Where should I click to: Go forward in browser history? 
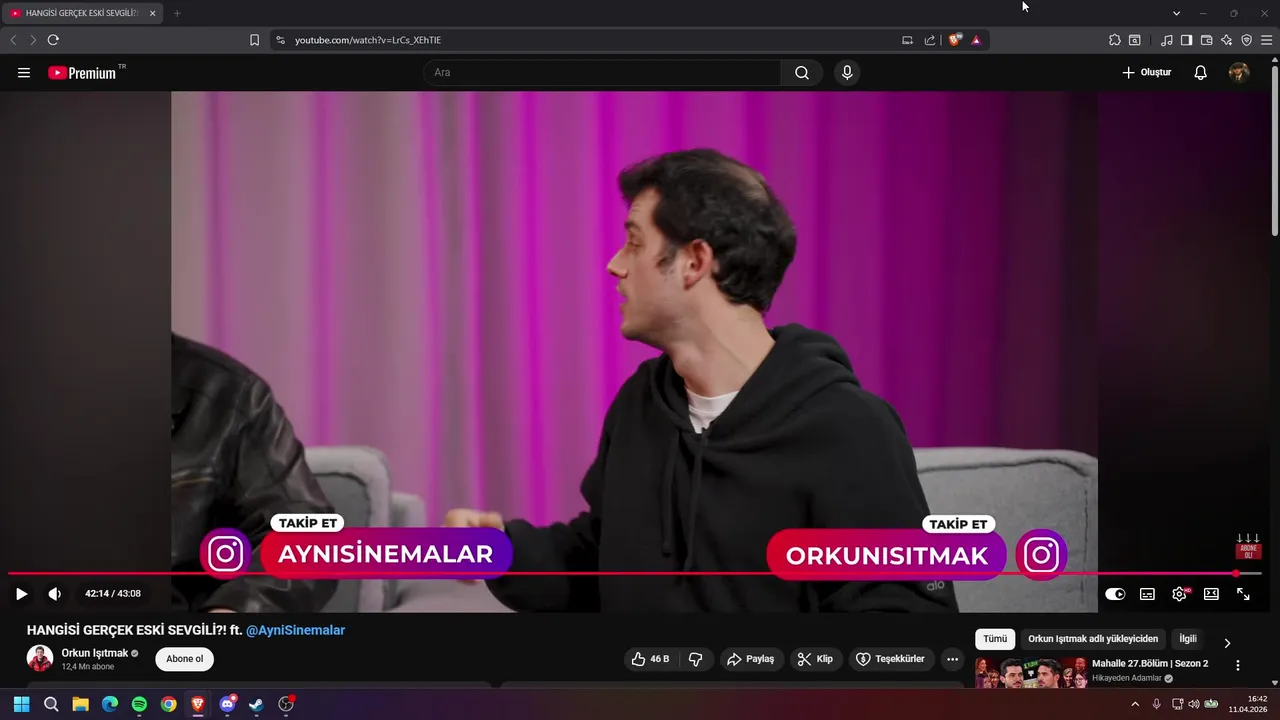pos(33,40)
